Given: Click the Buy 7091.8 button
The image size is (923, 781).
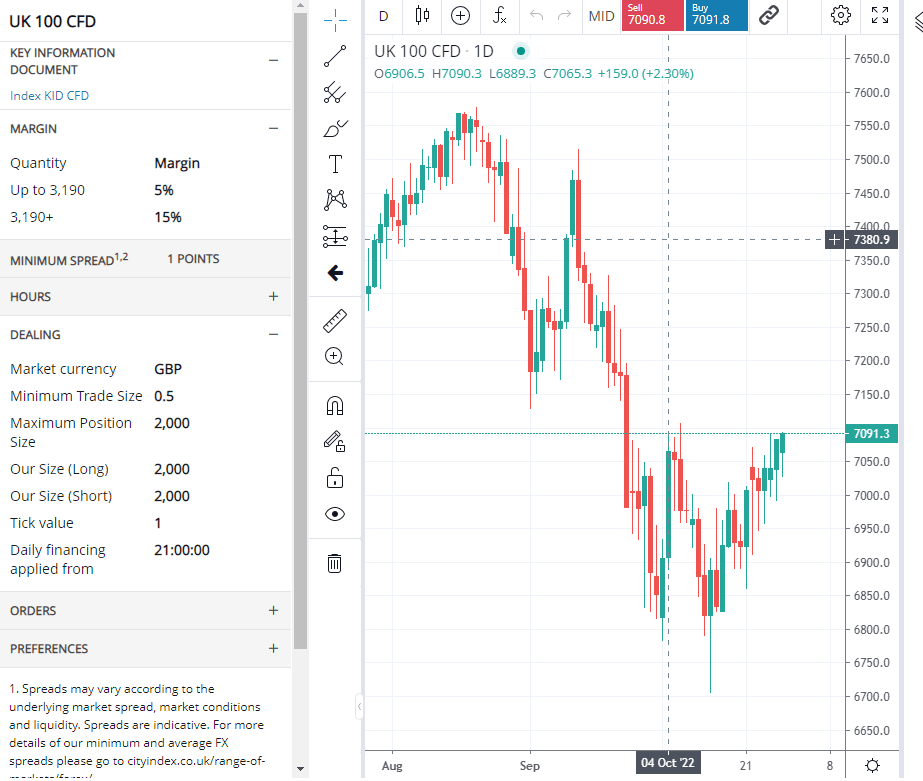Looking at the screenshot, I should point(716,15).
